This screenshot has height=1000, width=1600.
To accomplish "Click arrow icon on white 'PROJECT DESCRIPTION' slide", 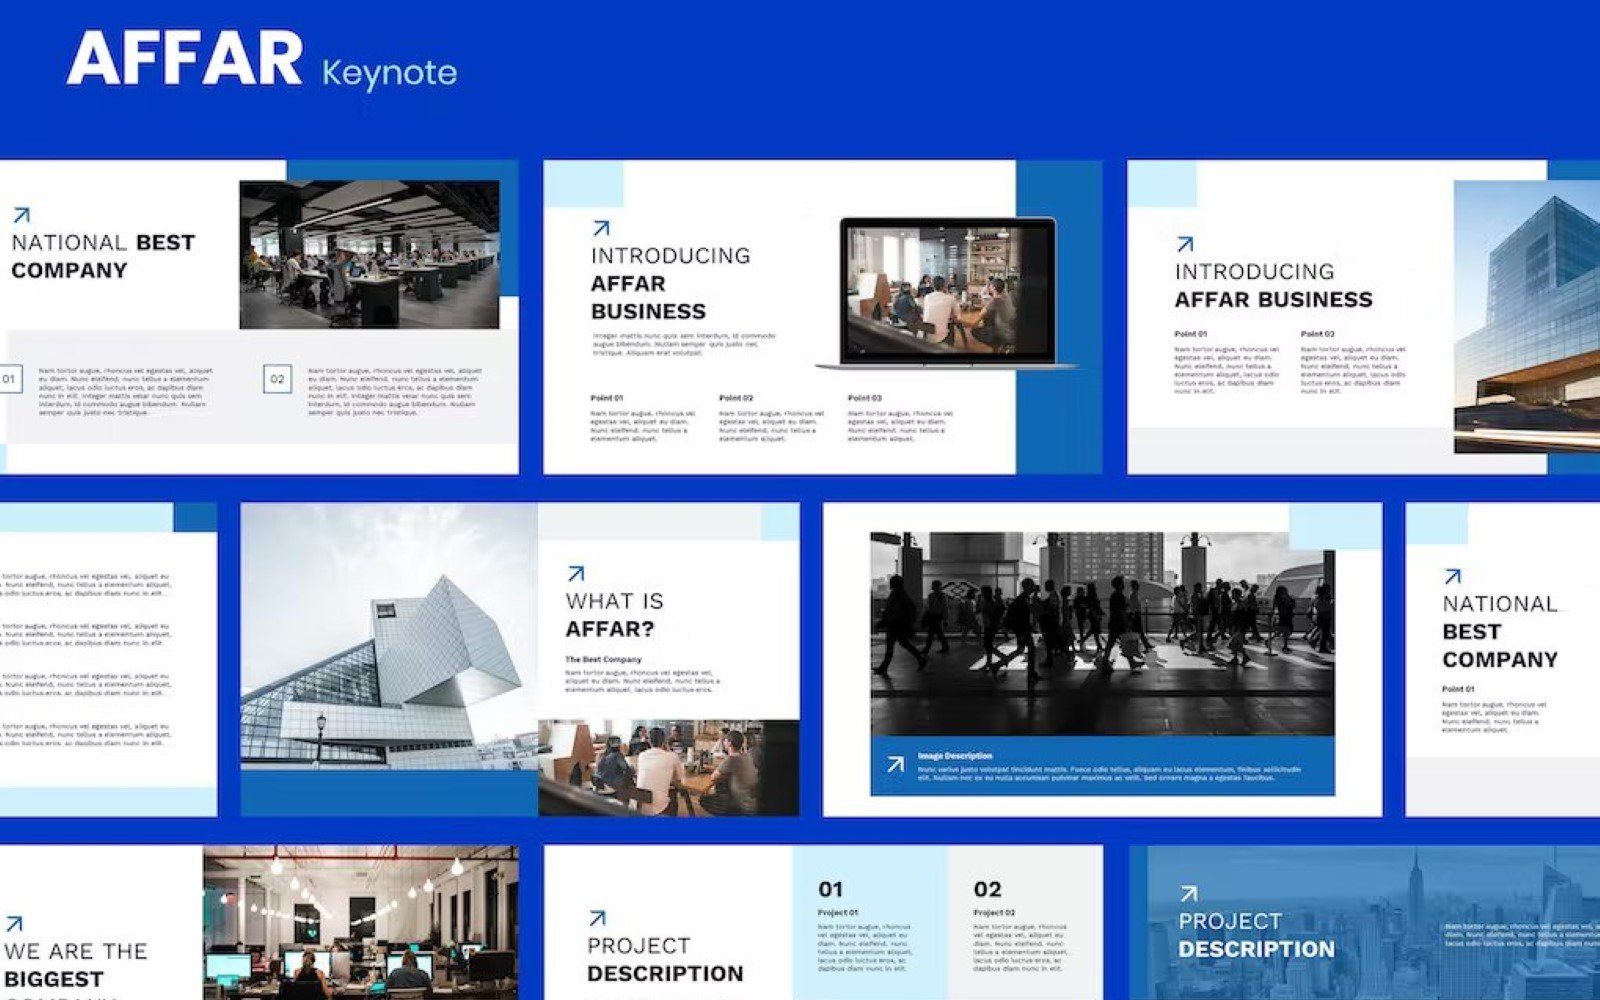I will click(x=598, y=918).
